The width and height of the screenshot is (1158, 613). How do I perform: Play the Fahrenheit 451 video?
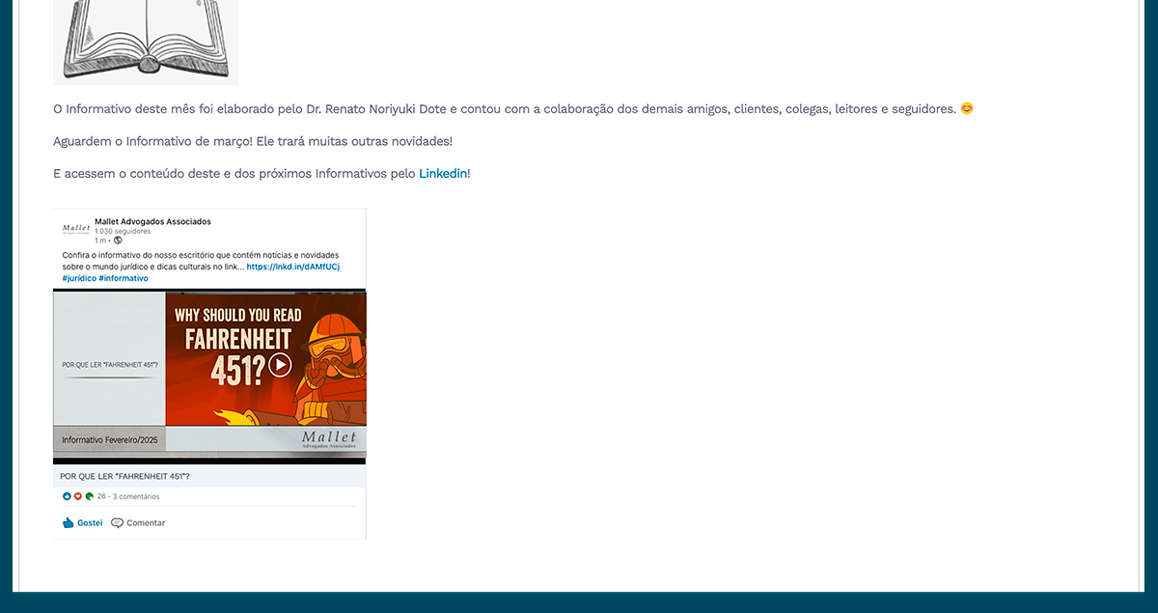point(280,364)
